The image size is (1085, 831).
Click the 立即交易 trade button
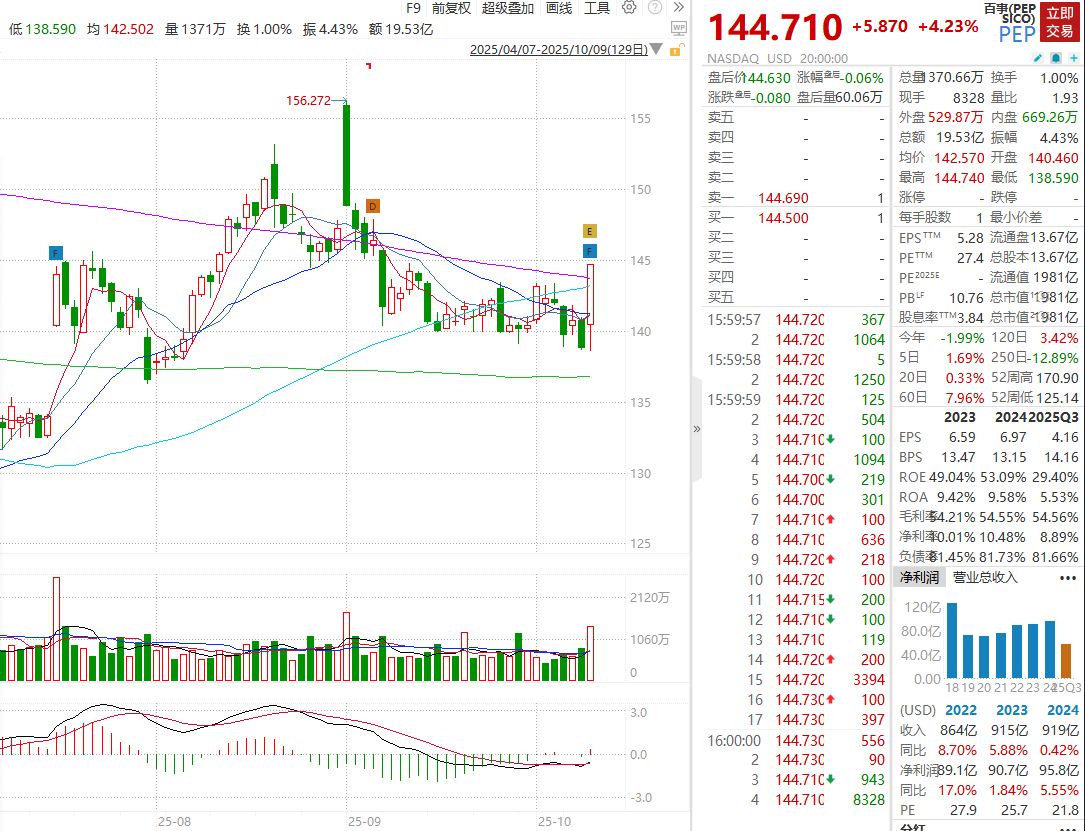1059,22
